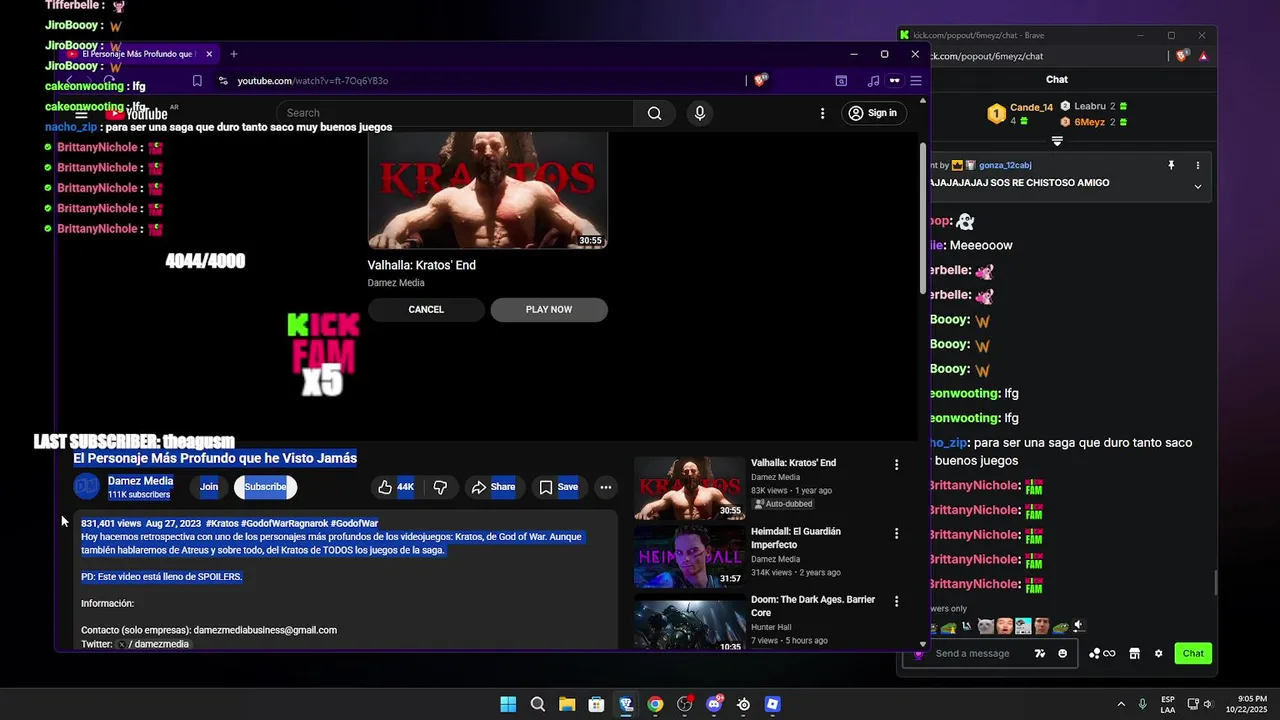1280x720 pixels.
Task: Open Kick chat settings gear
Action: click(1158, 653)
